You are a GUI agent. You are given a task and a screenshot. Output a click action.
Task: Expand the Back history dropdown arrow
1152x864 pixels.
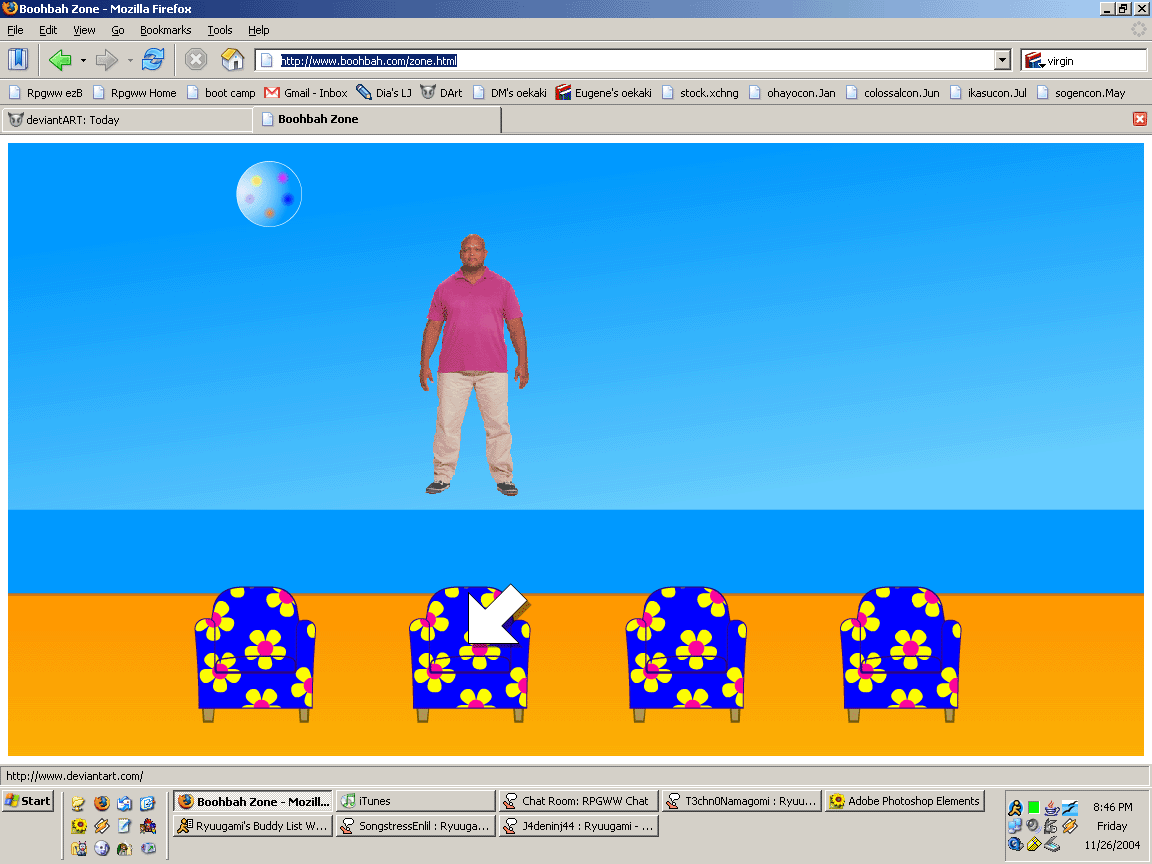tap(83, 60)
